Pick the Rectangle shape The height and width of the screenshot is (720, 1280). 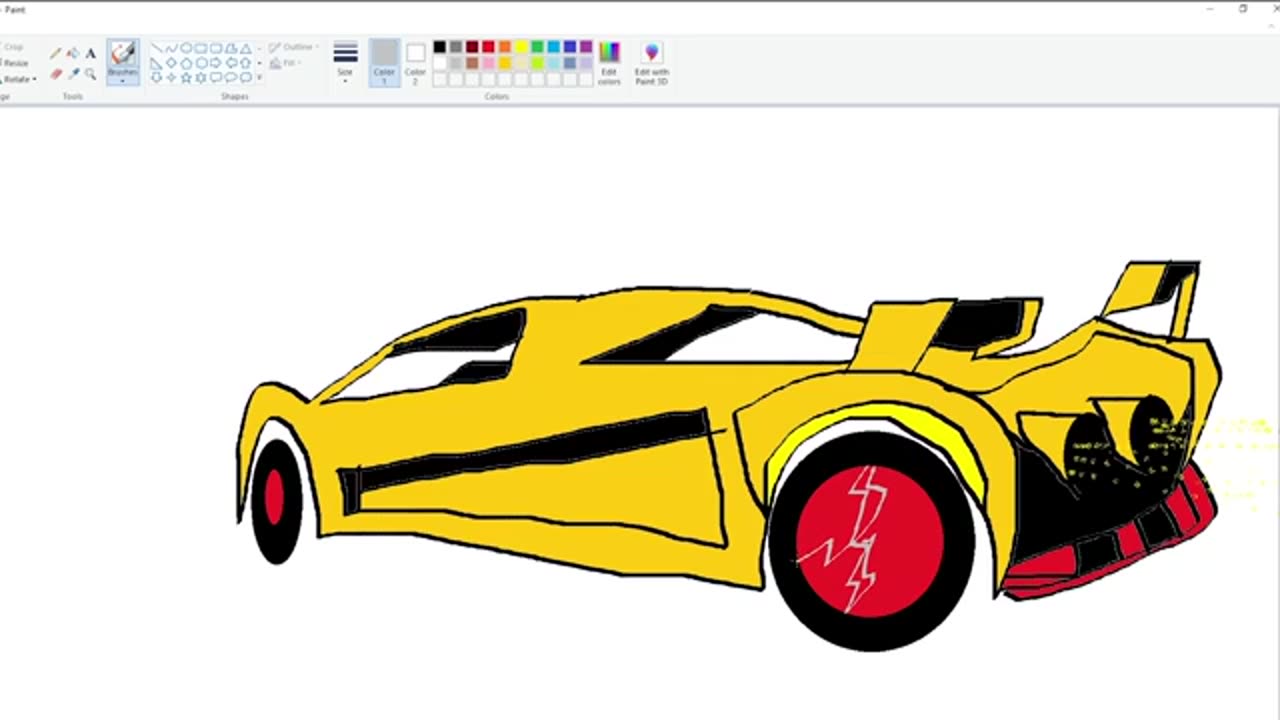[201, 48]
